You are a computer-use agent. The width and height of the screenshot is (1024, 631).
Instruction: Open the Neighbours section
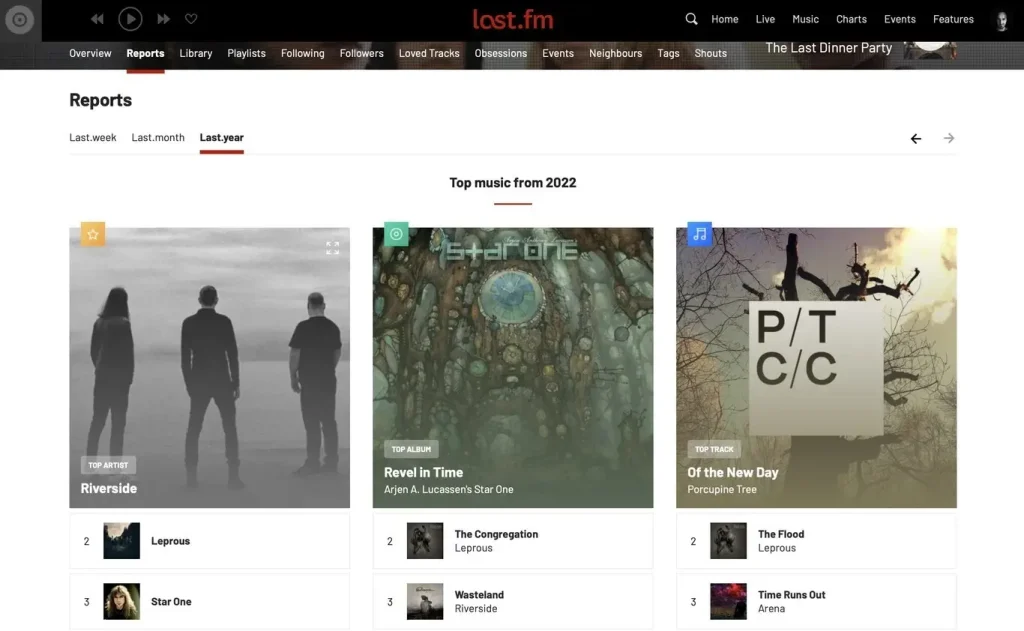click(615, 53)
